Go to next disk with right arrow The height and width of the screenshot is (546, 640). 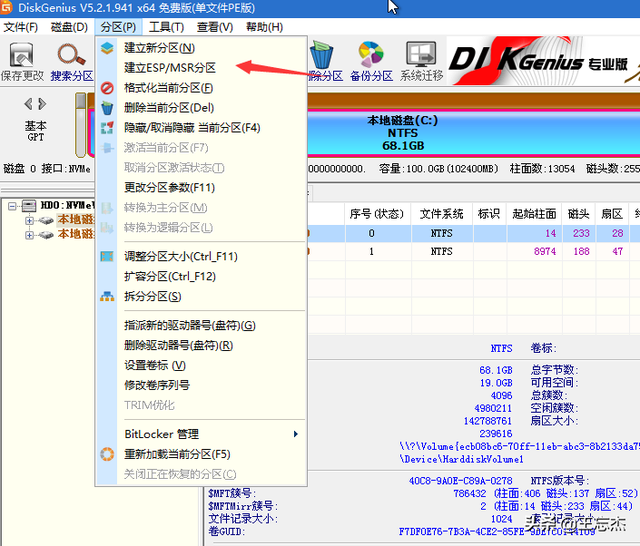point(42,104)
